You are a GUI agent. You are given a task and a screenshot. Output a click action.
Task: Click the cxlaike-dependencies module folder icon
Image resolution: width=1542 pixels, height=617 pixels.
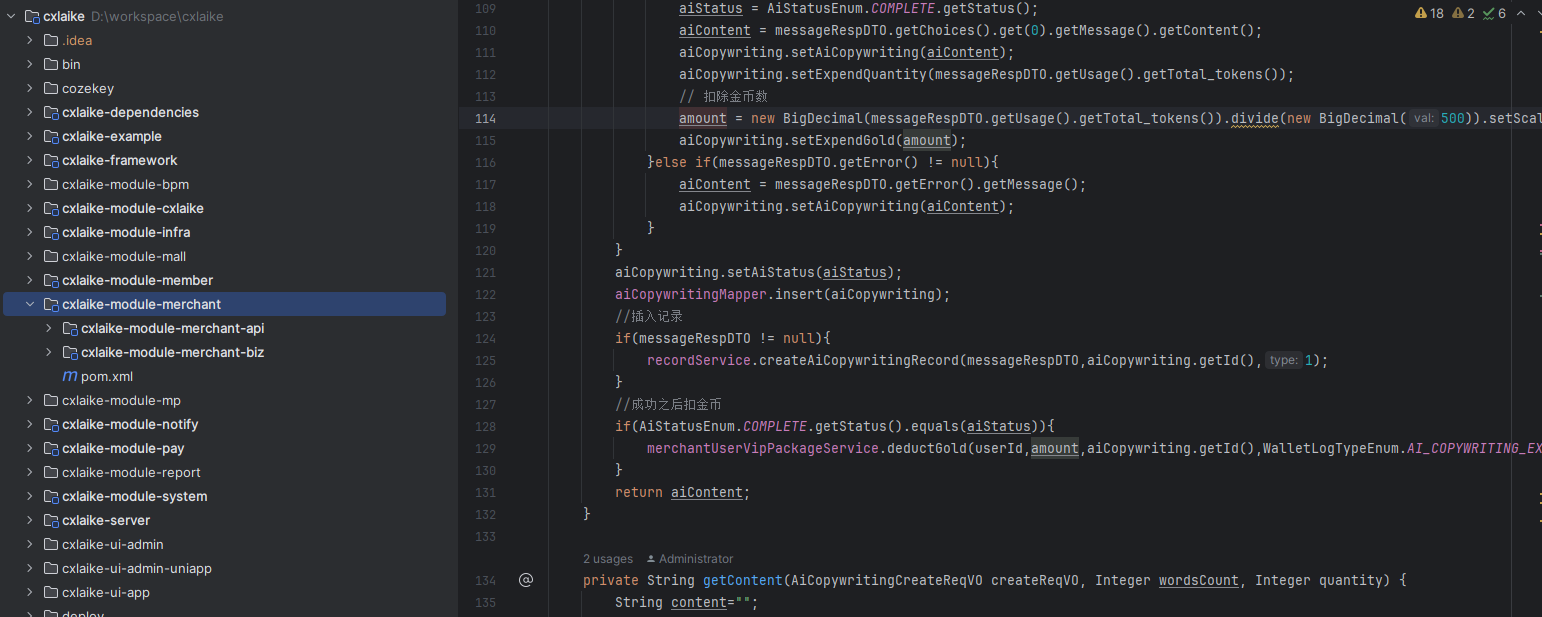pos(51,112)
